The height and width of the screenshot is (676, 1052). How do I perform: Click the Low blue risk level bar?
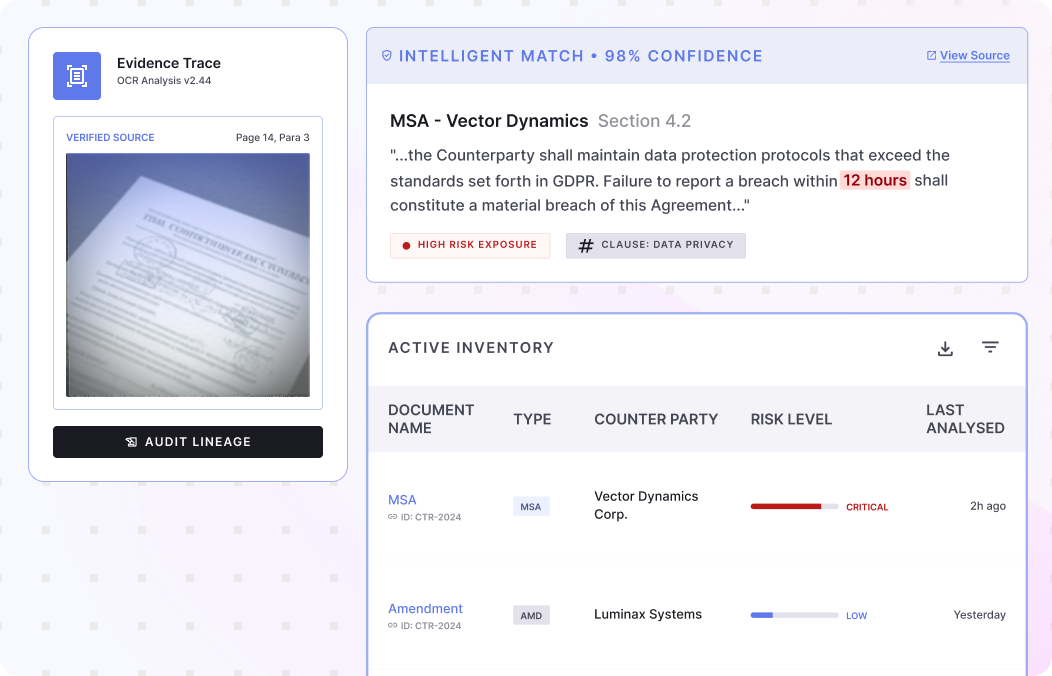click(794, 615)
